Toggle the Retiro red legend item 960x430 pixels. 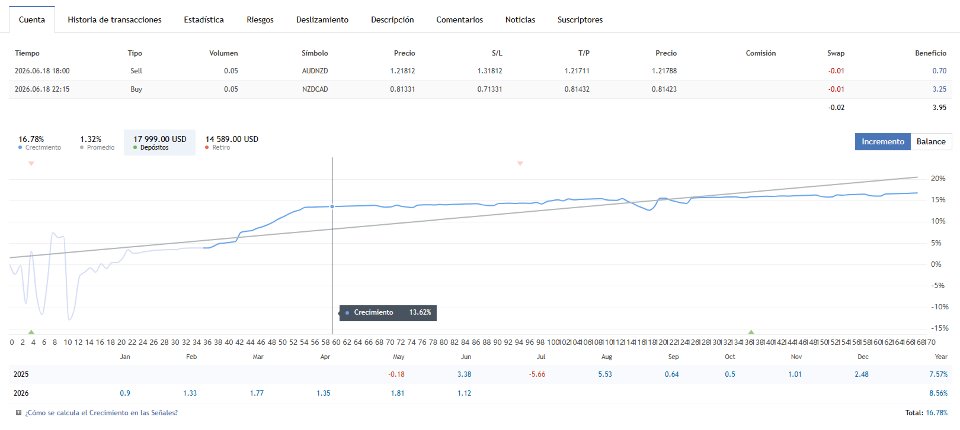click(x=231, y=143)
